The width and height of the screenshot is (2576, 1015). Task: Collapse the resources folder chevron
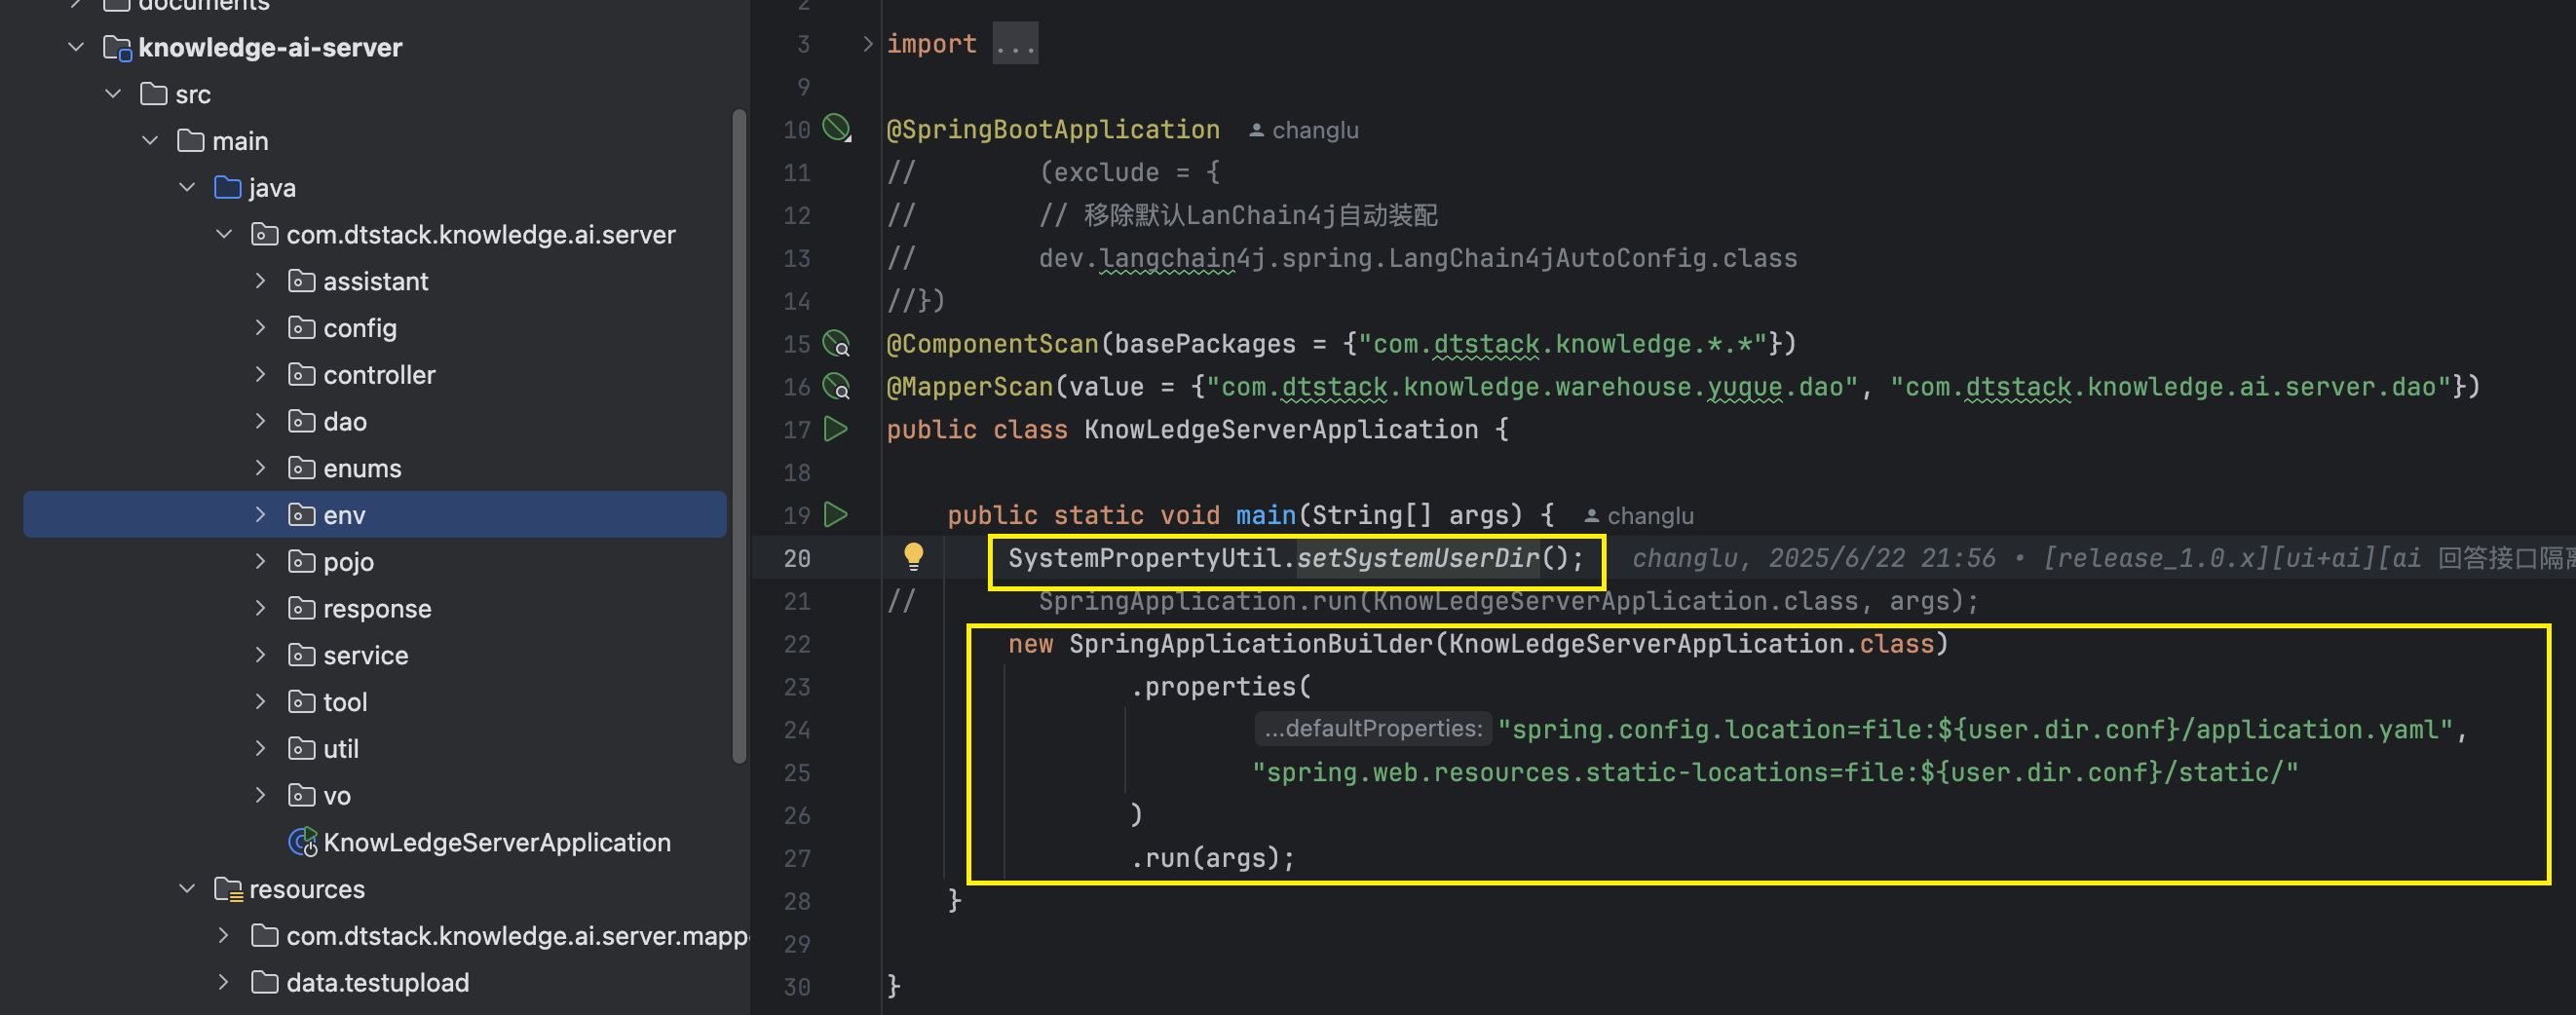[187, 889]
